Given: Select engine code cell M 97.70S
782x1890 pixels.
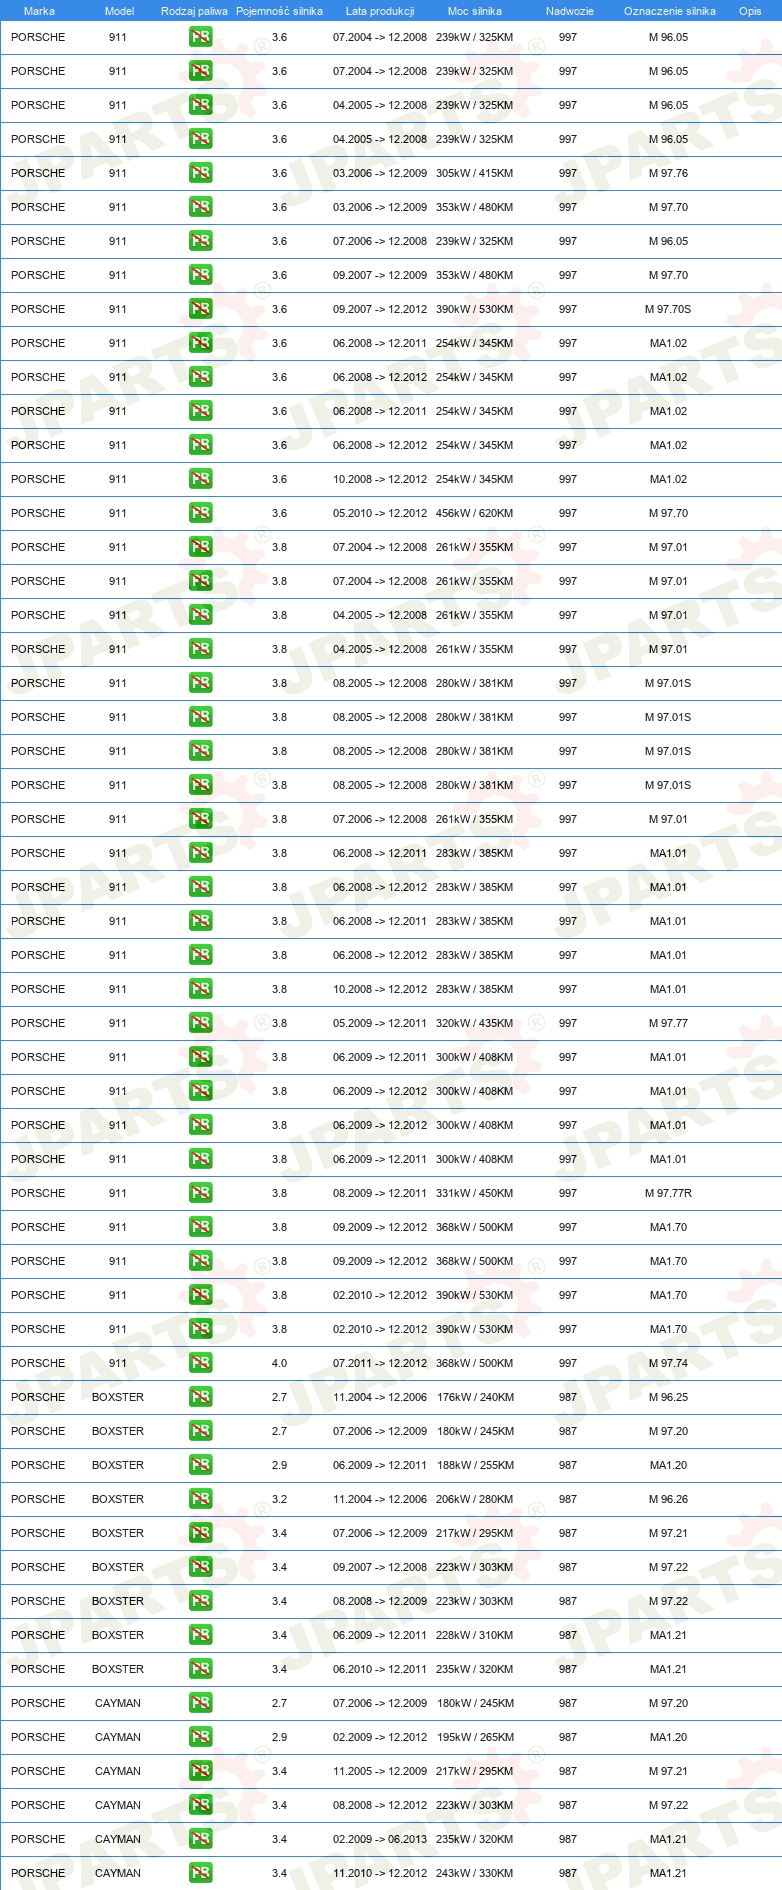Looking at the screenshot, I should pos(668,309).
